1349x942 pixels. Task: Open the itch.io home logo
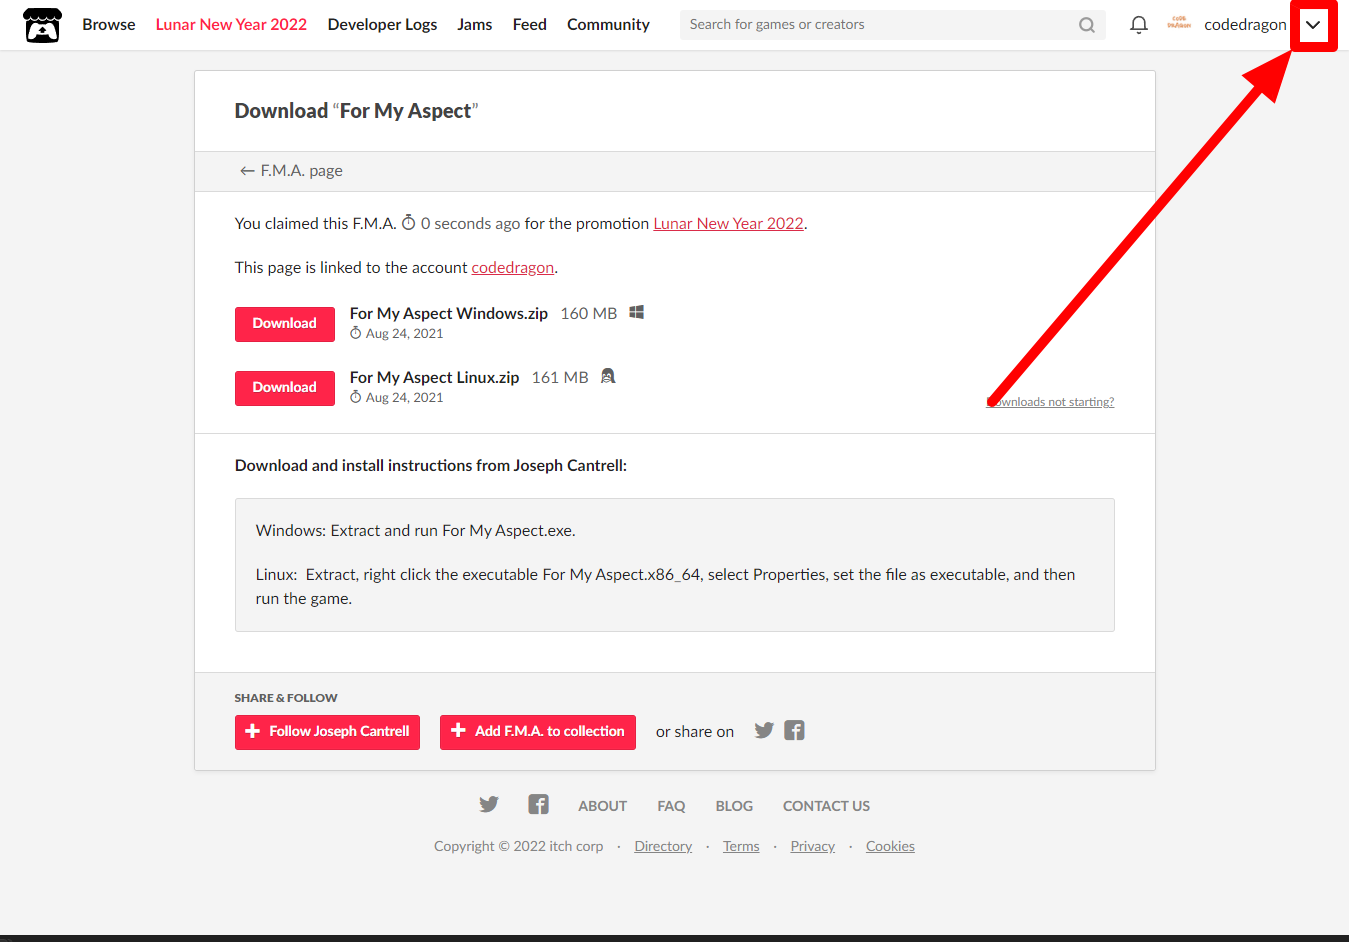point(42,25)
